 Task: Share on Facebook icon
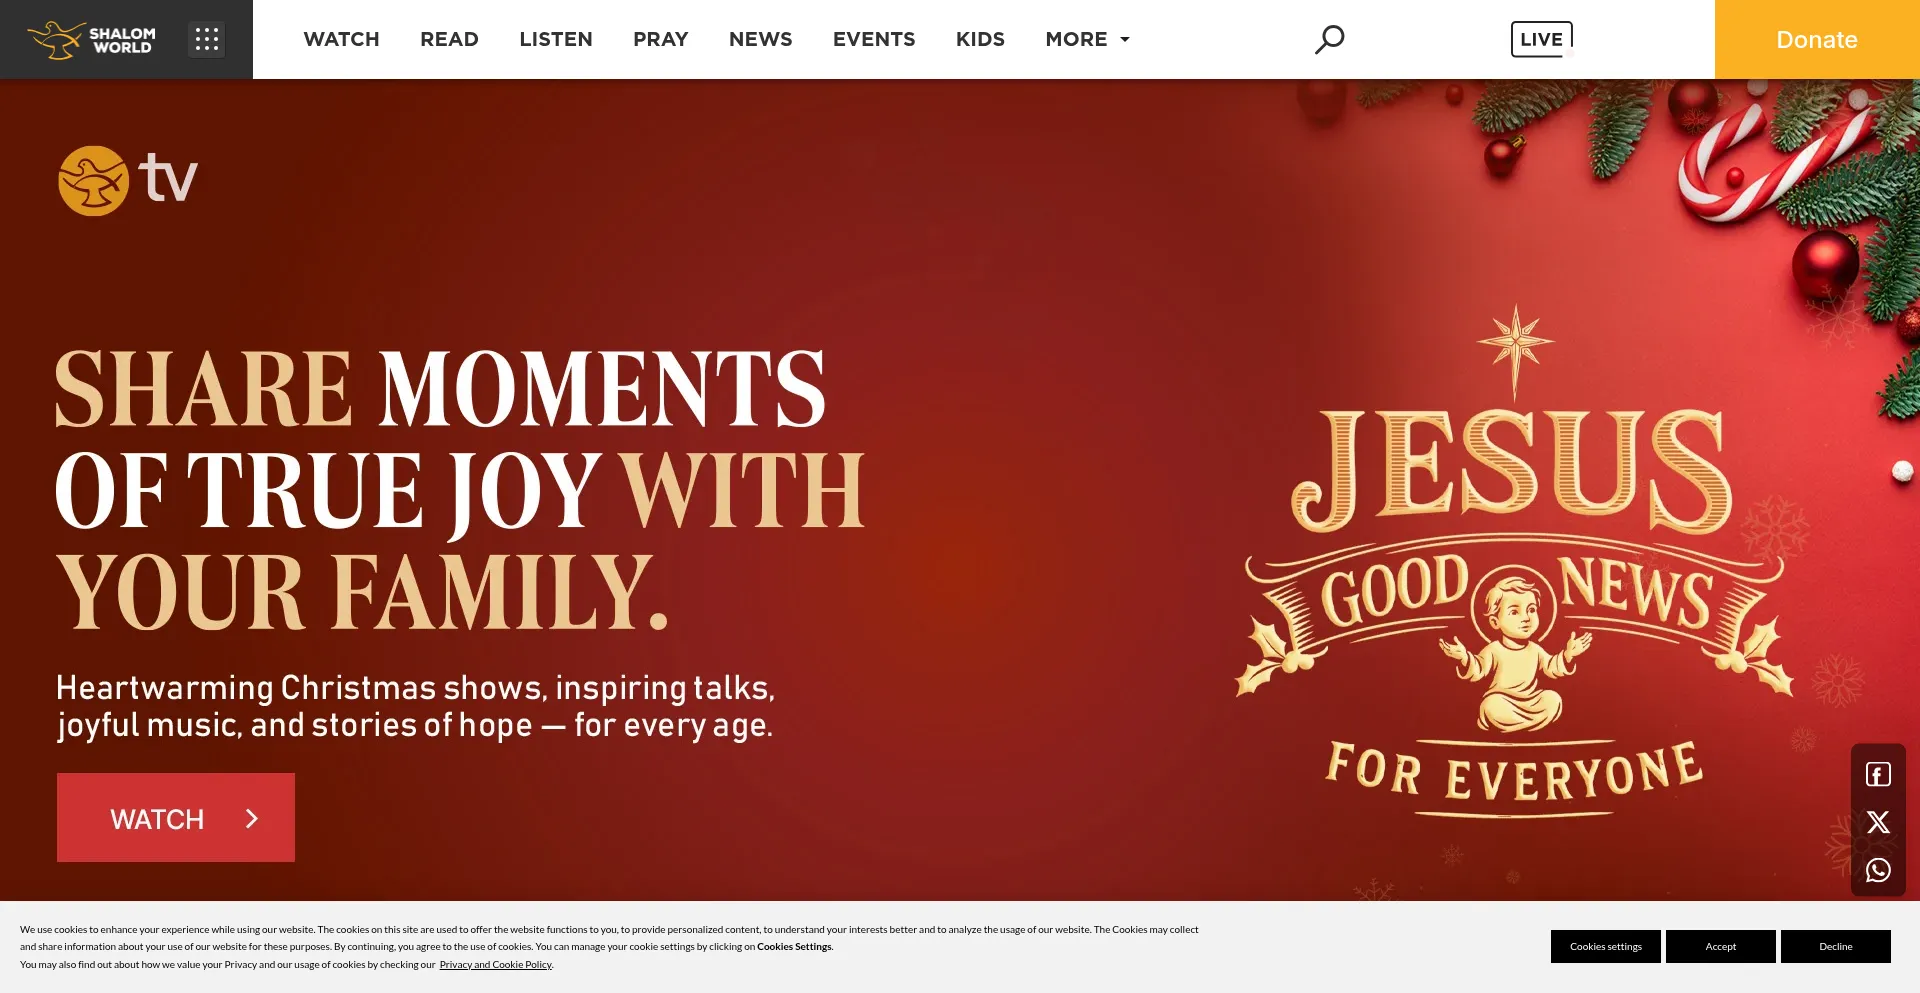click(x=1878, y=775)
